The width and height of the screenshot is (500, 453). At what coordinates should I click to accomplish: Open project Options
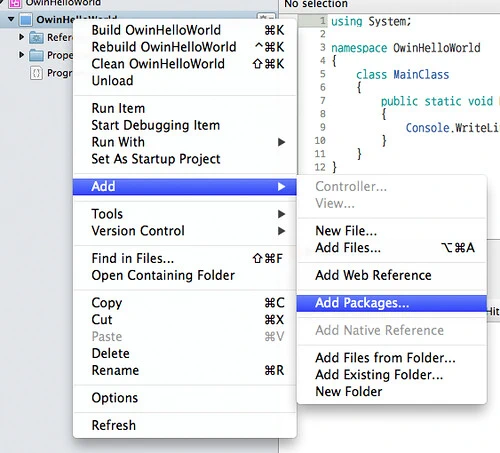[x=185, y=398]
